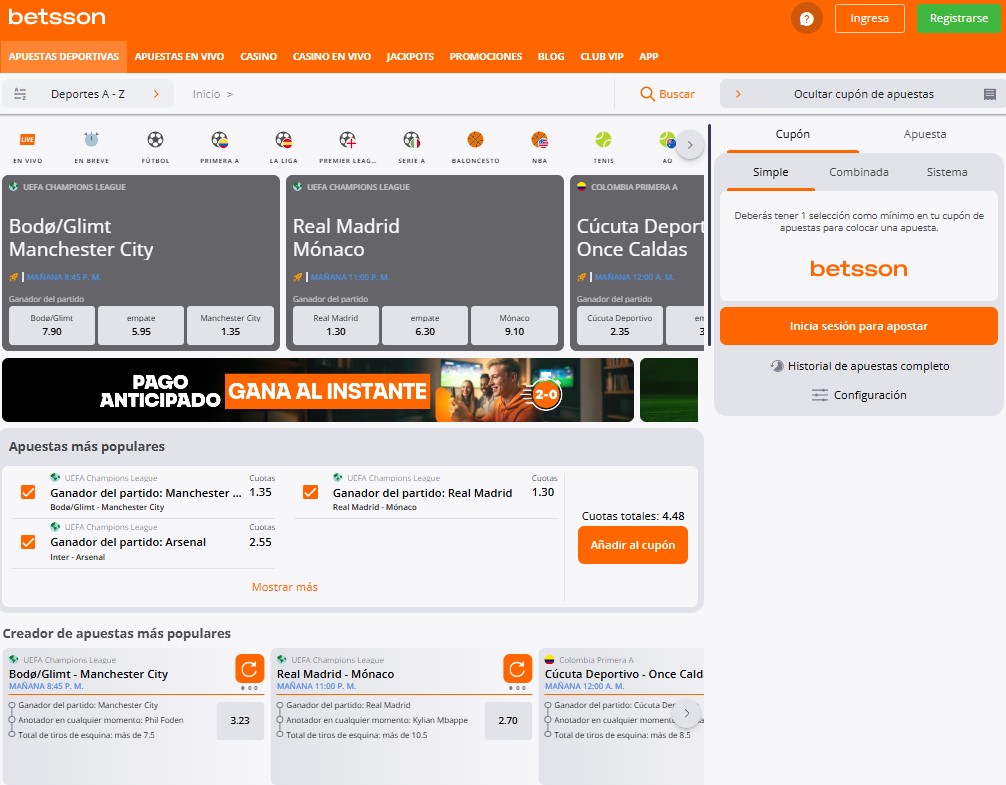Open APUESTAS EN VIVO menu
1006x785 pixels.
point(179,56)
